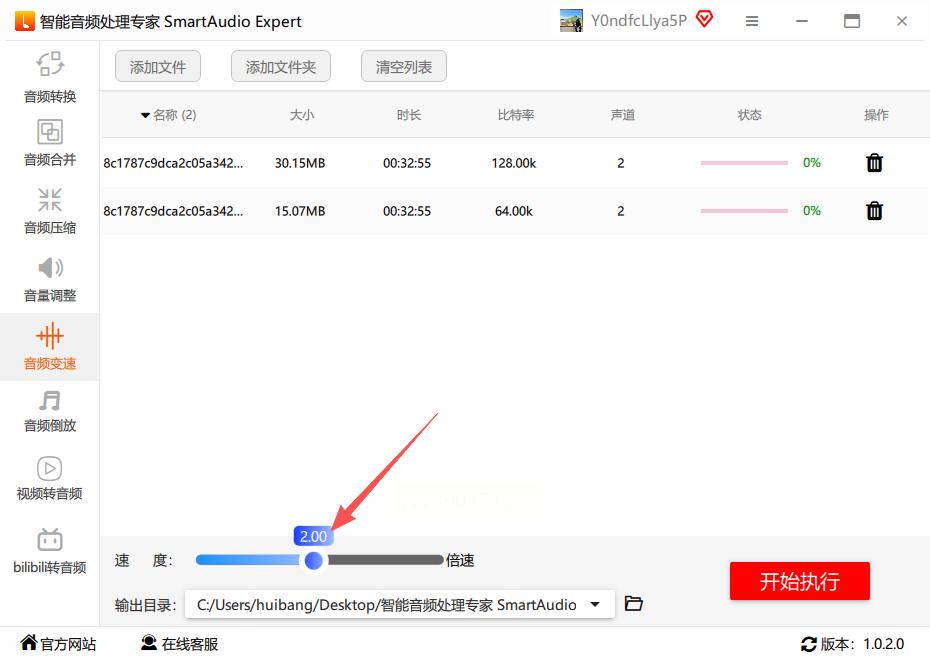
Task: Open the 在线客服 online support link
Action: coord(180,643)
